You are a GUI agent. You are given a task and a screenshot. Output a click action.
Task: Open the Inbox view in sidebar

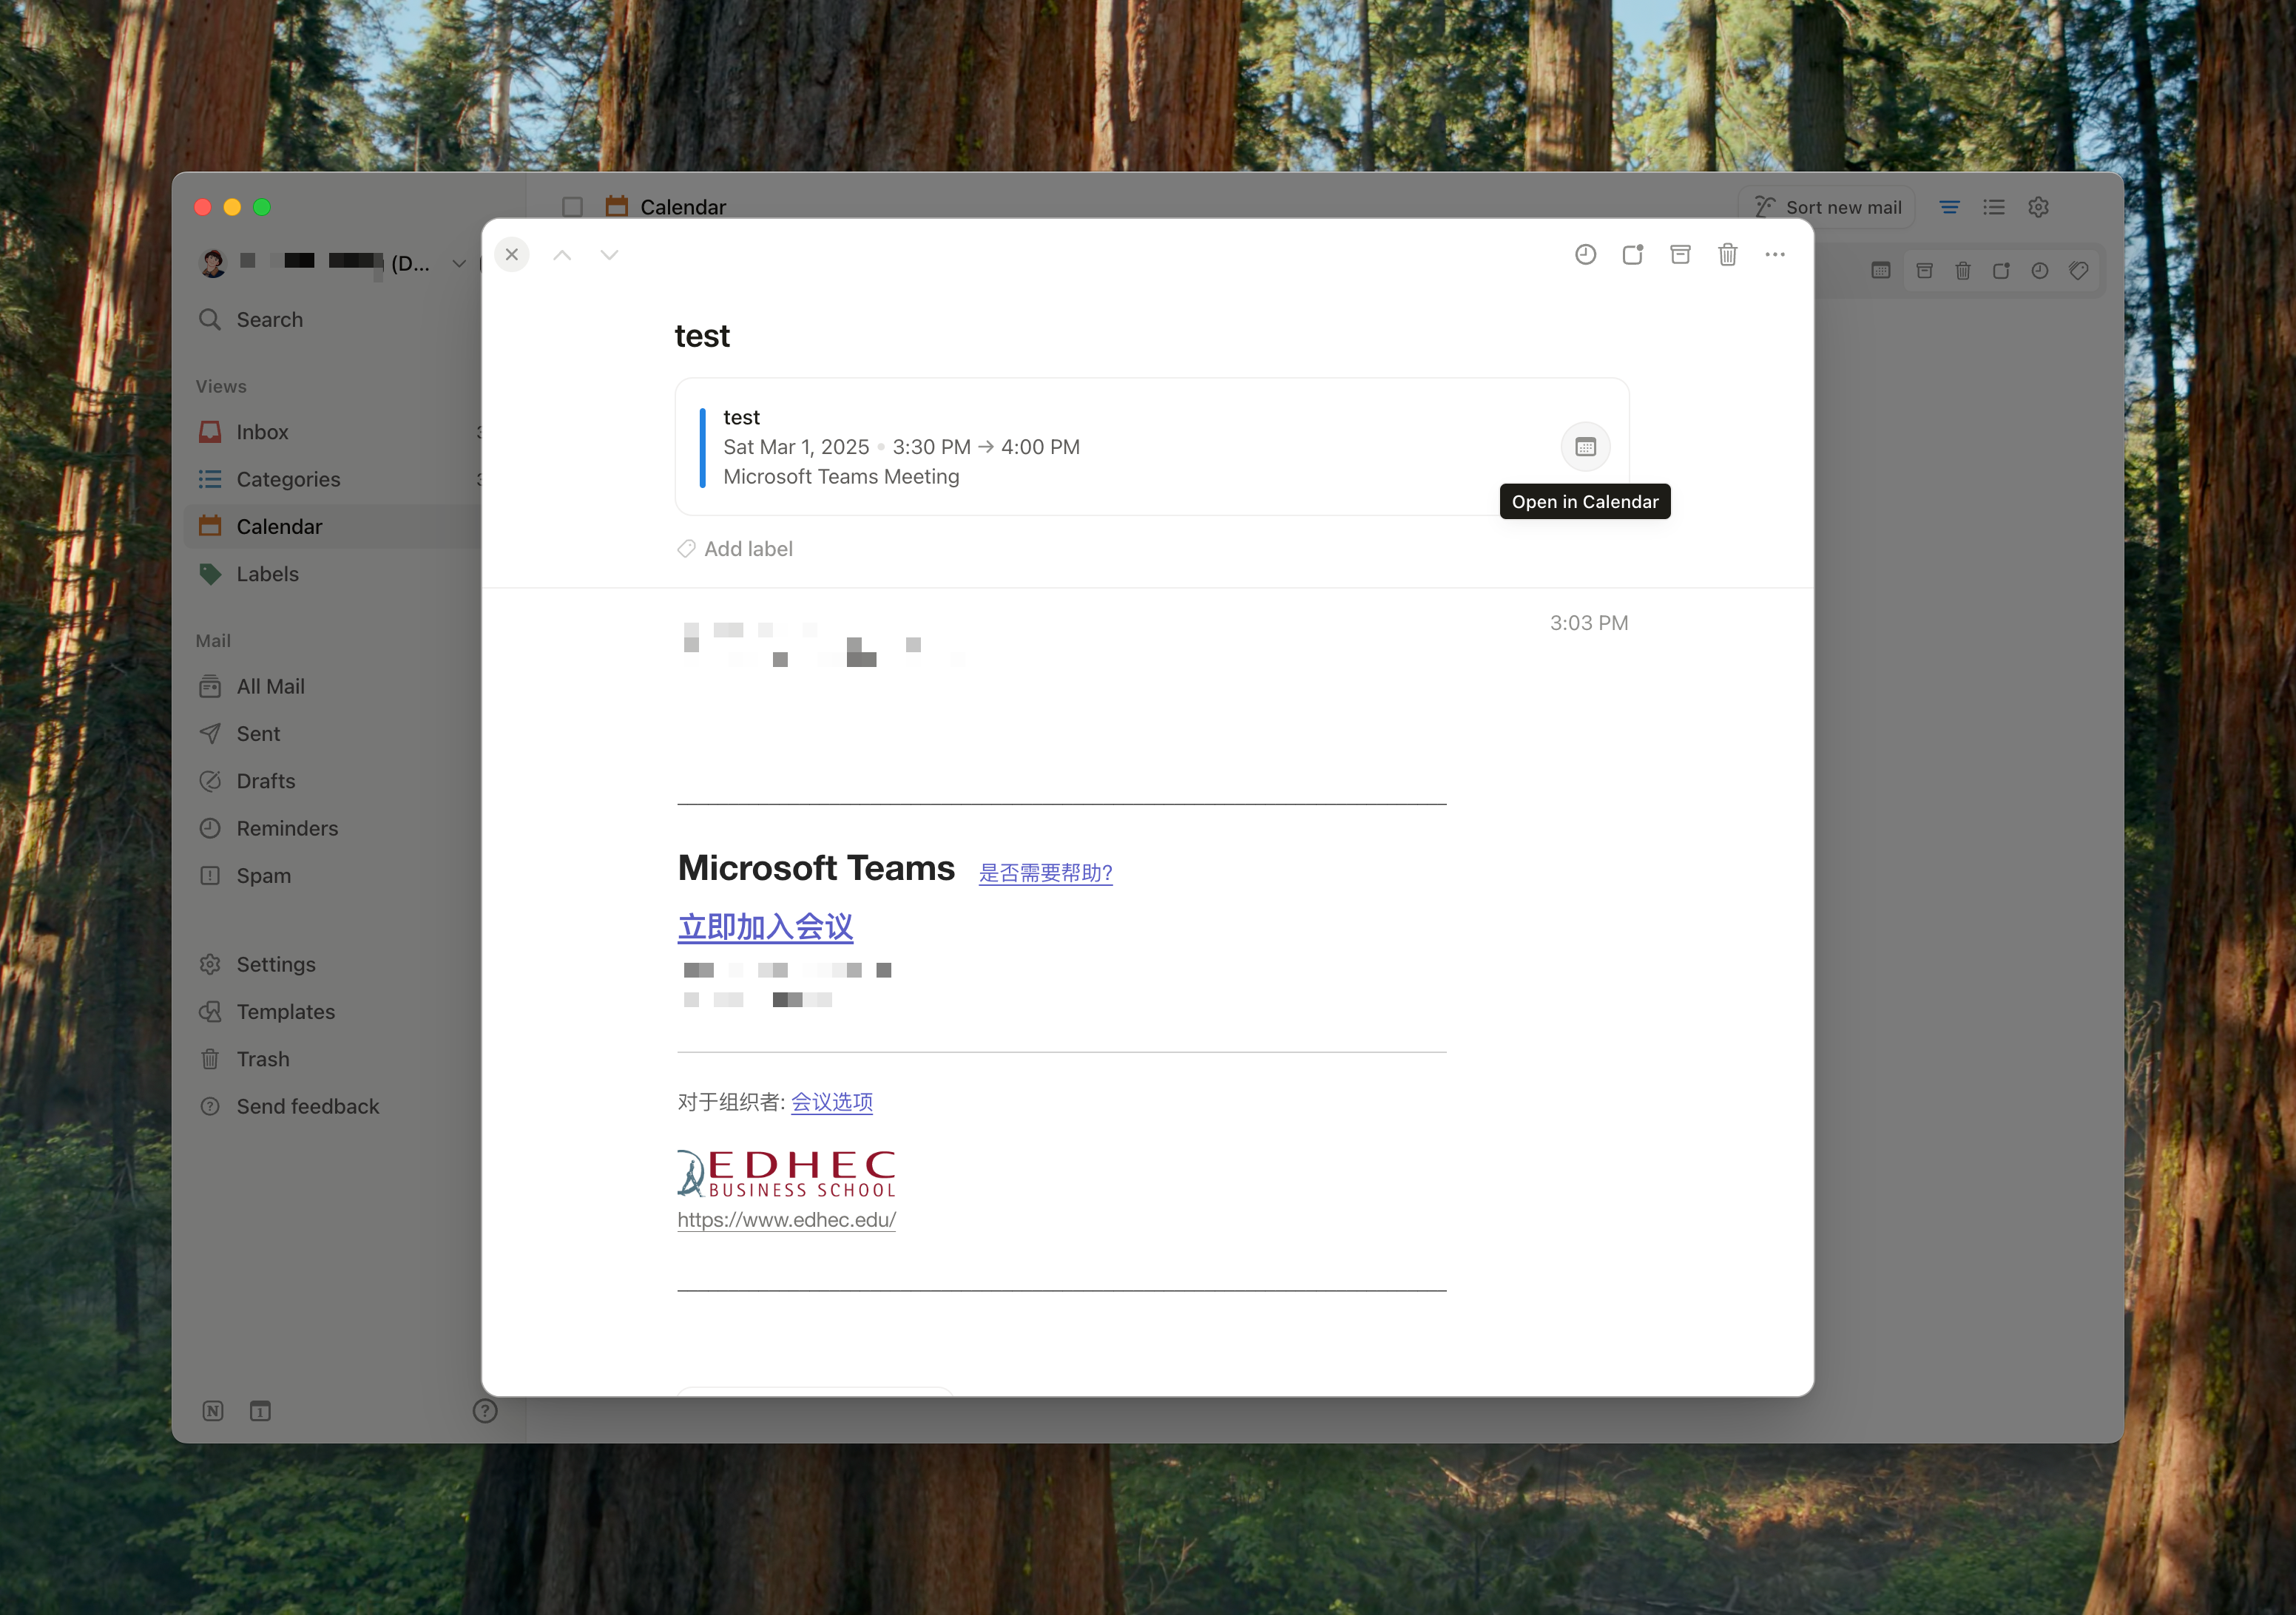click(x=262, y=432)
